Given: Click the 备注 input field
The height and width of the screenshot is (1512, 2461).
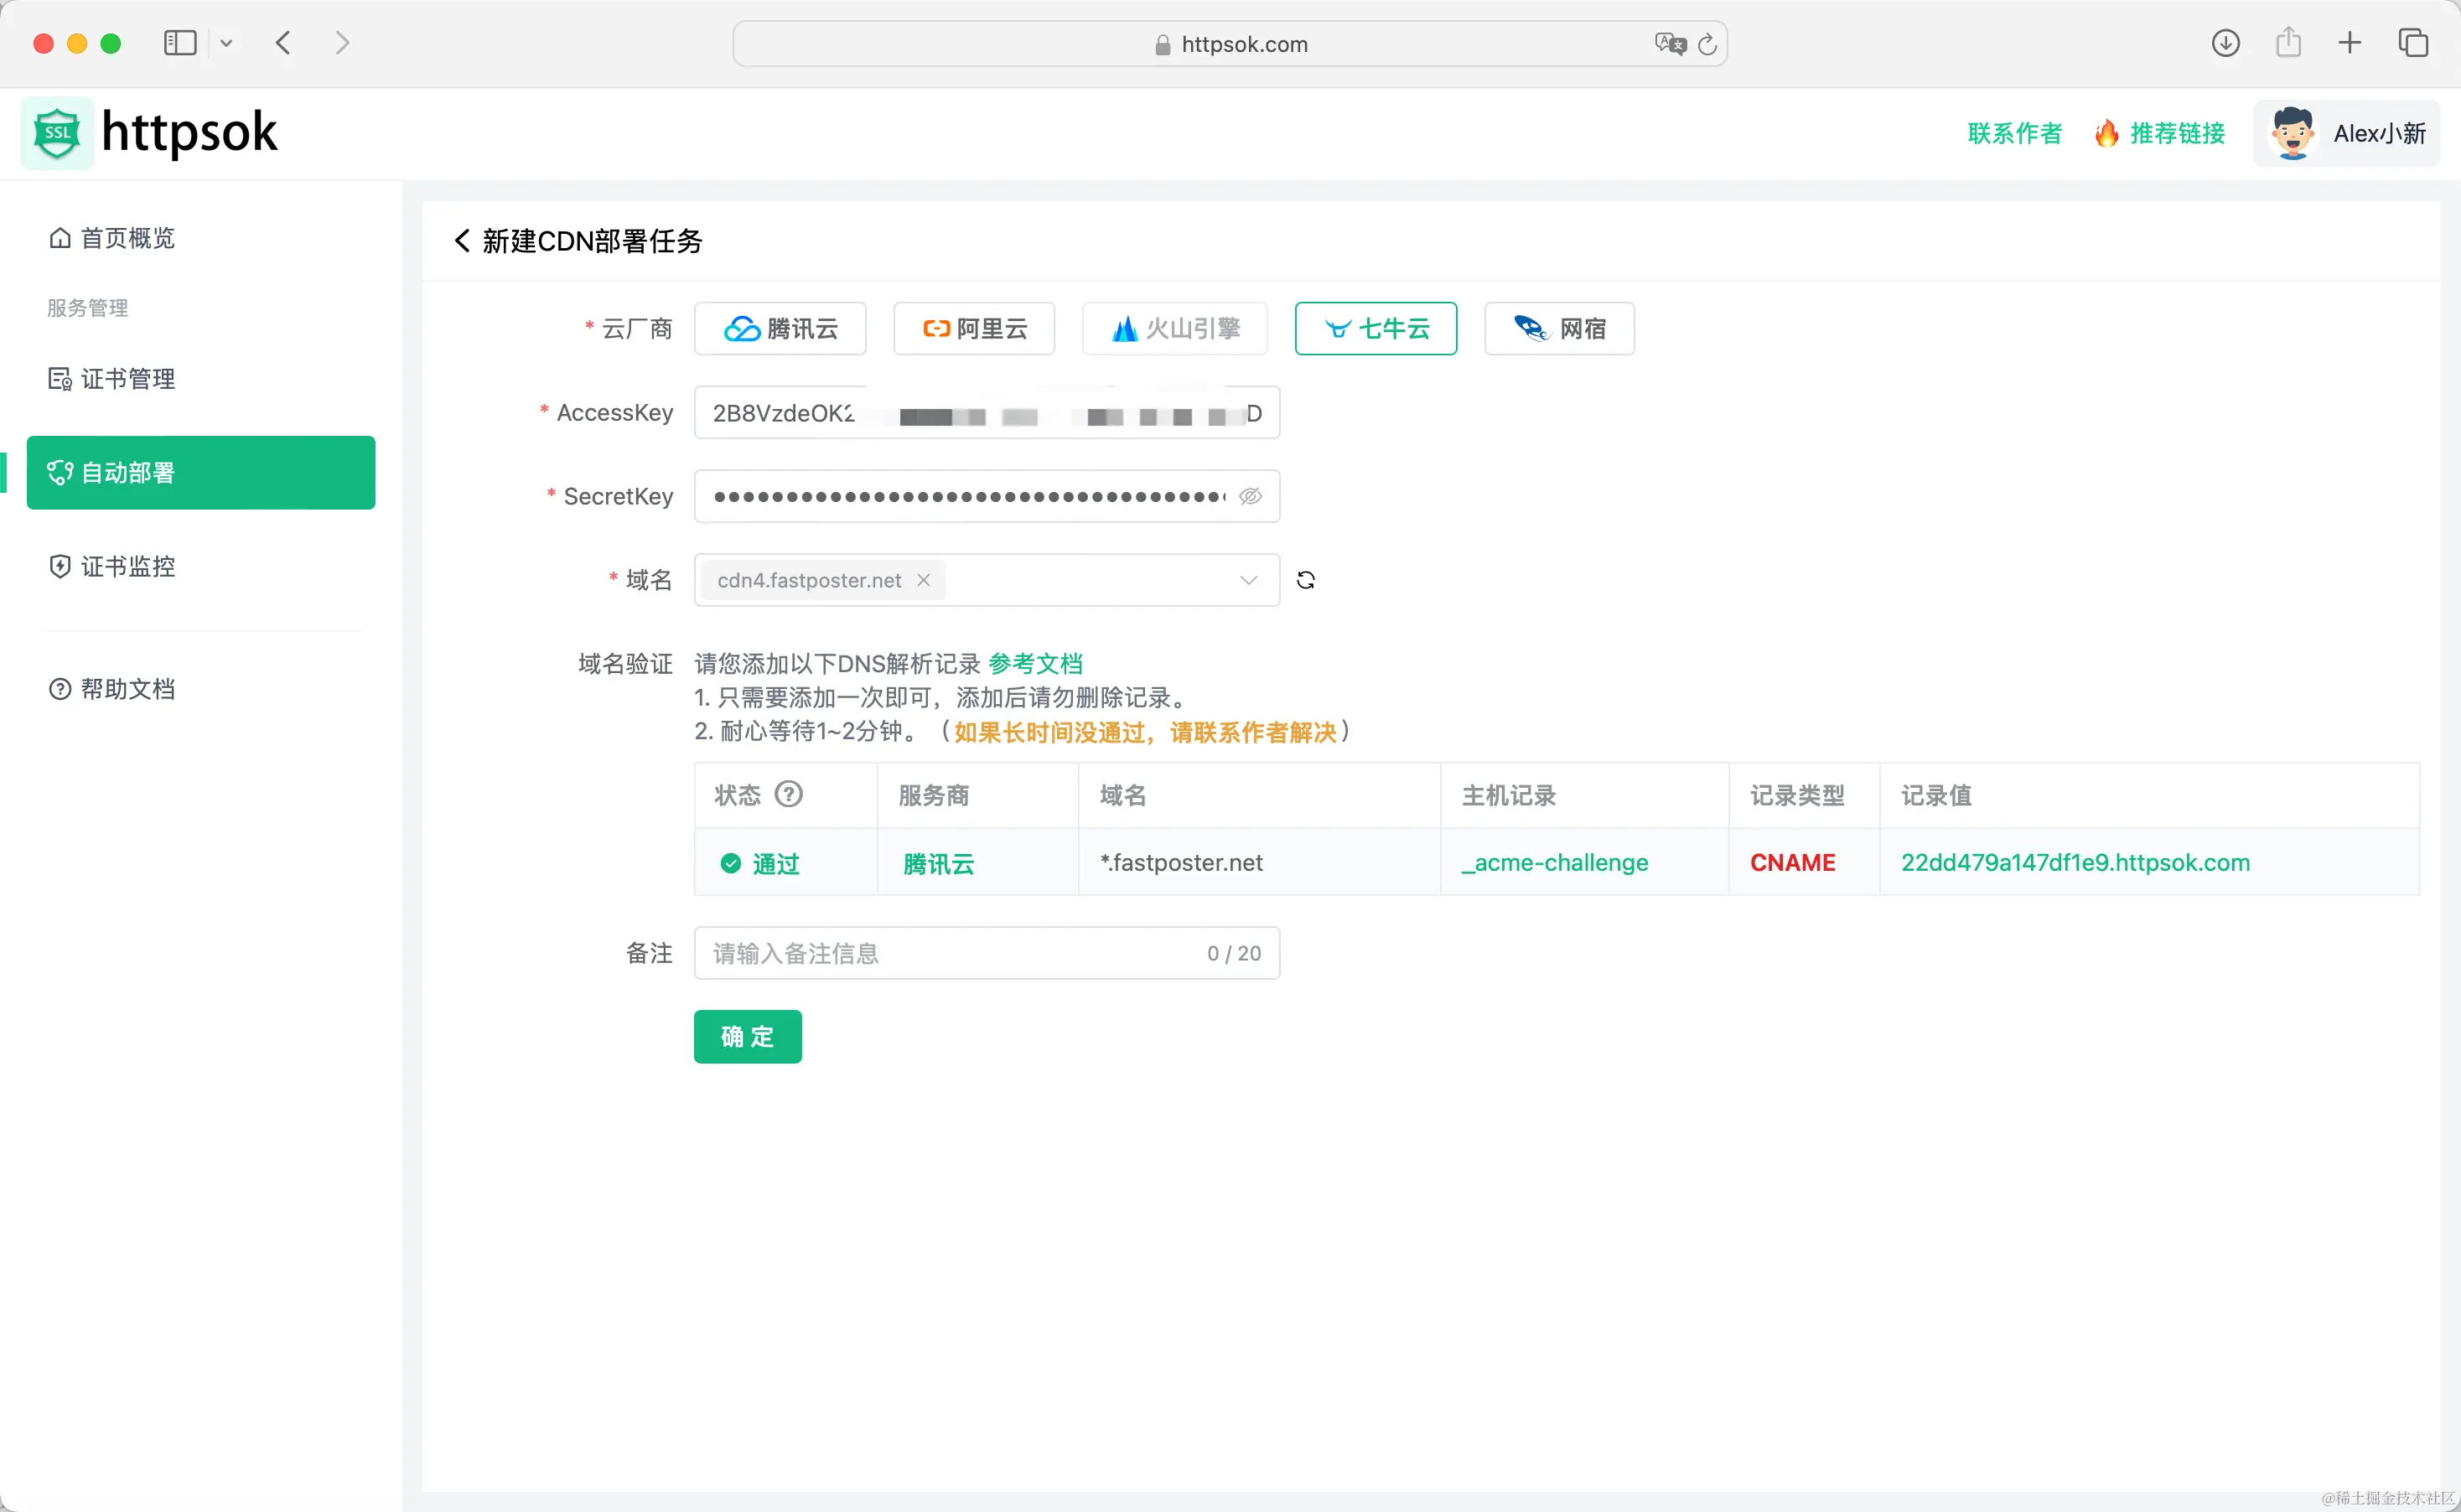Looking at the screenshot, I should [950, 953].
